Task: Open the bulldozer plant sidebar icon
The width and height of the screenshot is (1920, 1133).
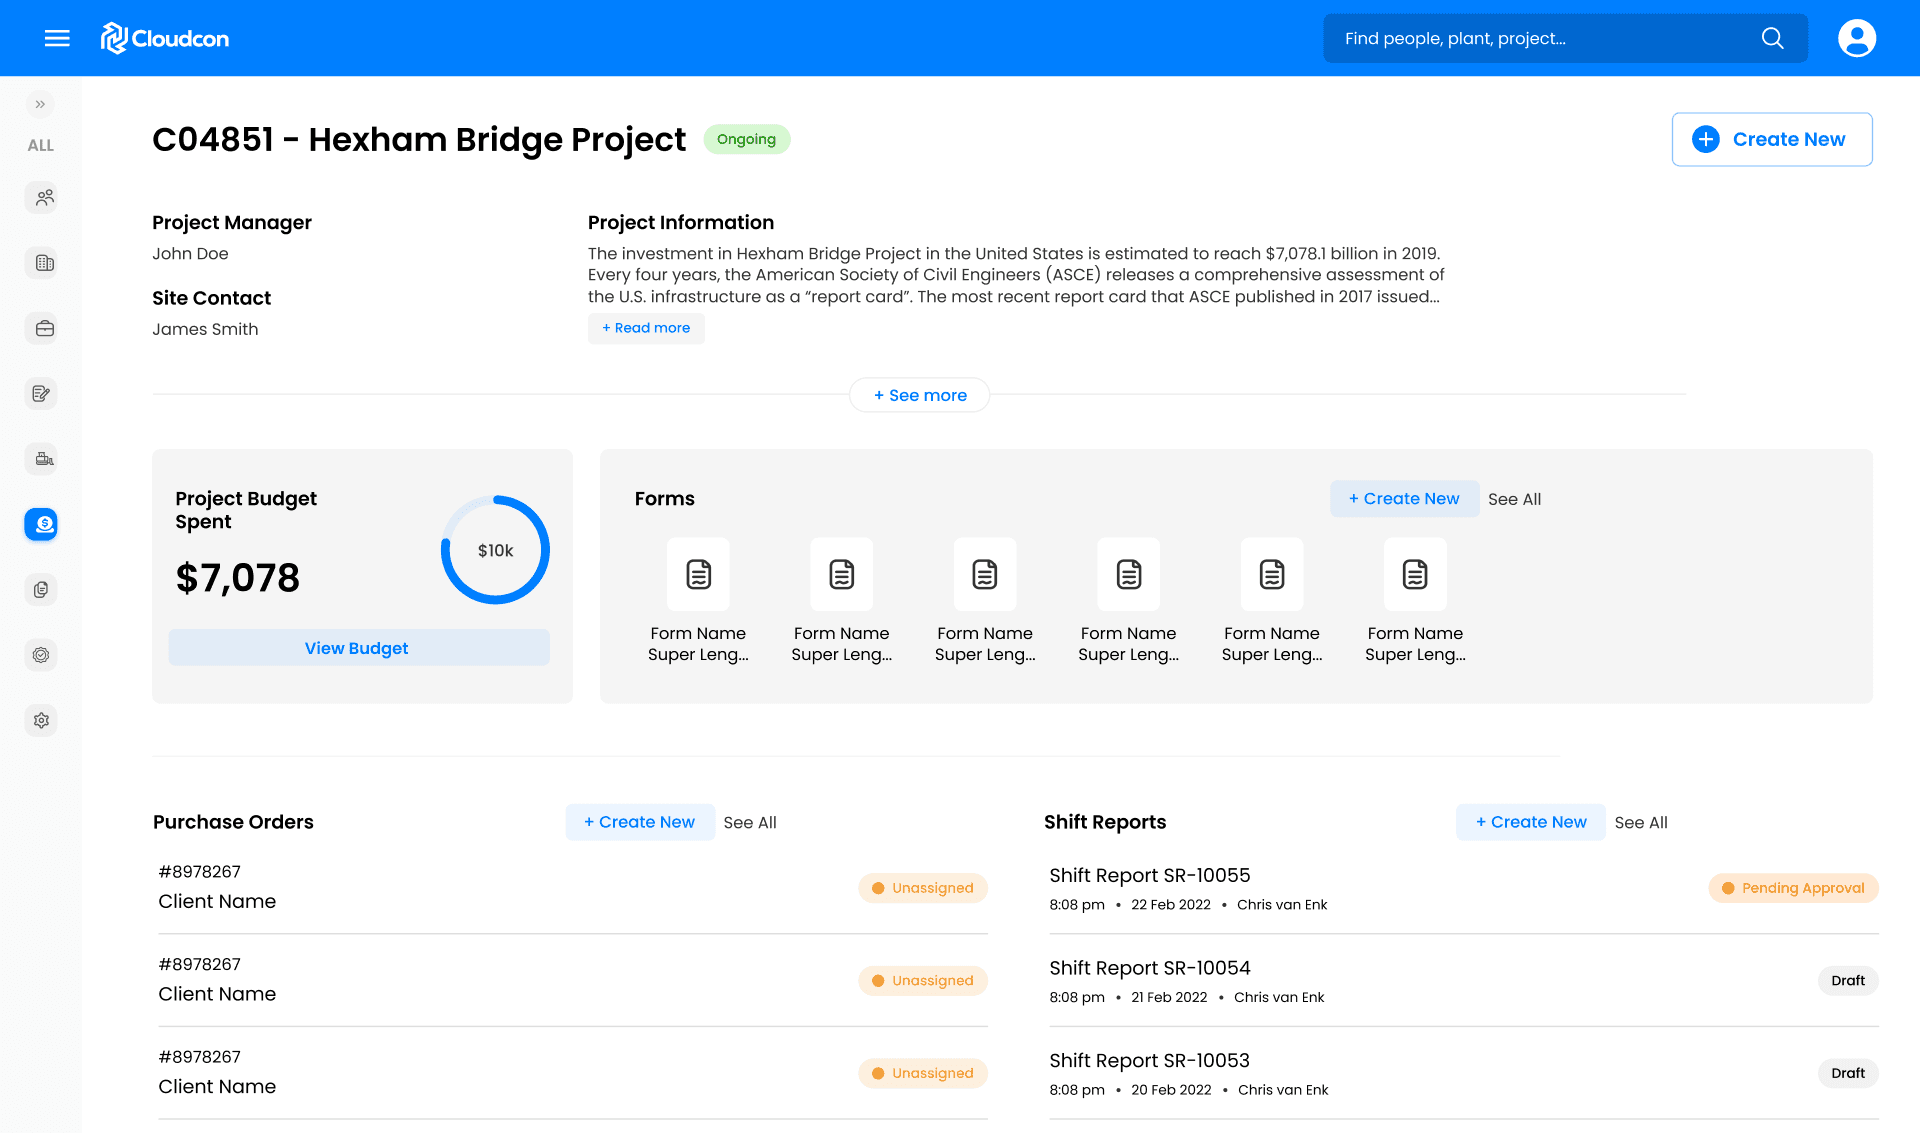Action: tap(41, 459)
